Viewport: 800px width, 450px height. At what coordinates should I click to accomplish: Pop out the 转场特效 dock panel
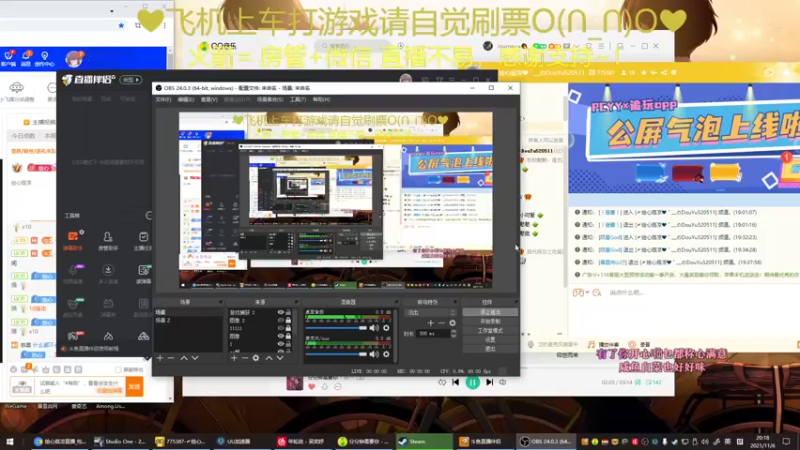tap(455, 302)
